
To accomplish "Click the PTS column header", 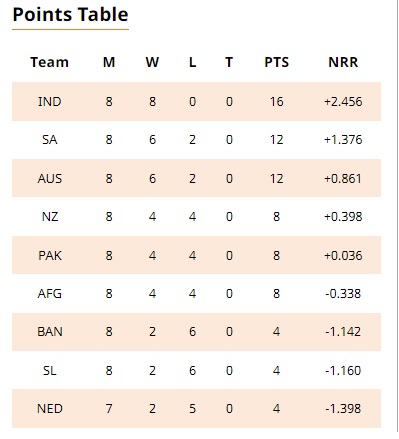I will [x=276, y=62].
